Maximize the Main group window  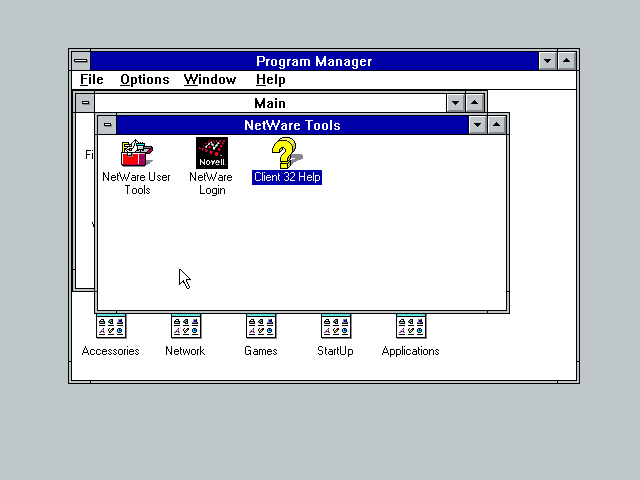pos(474,103)
